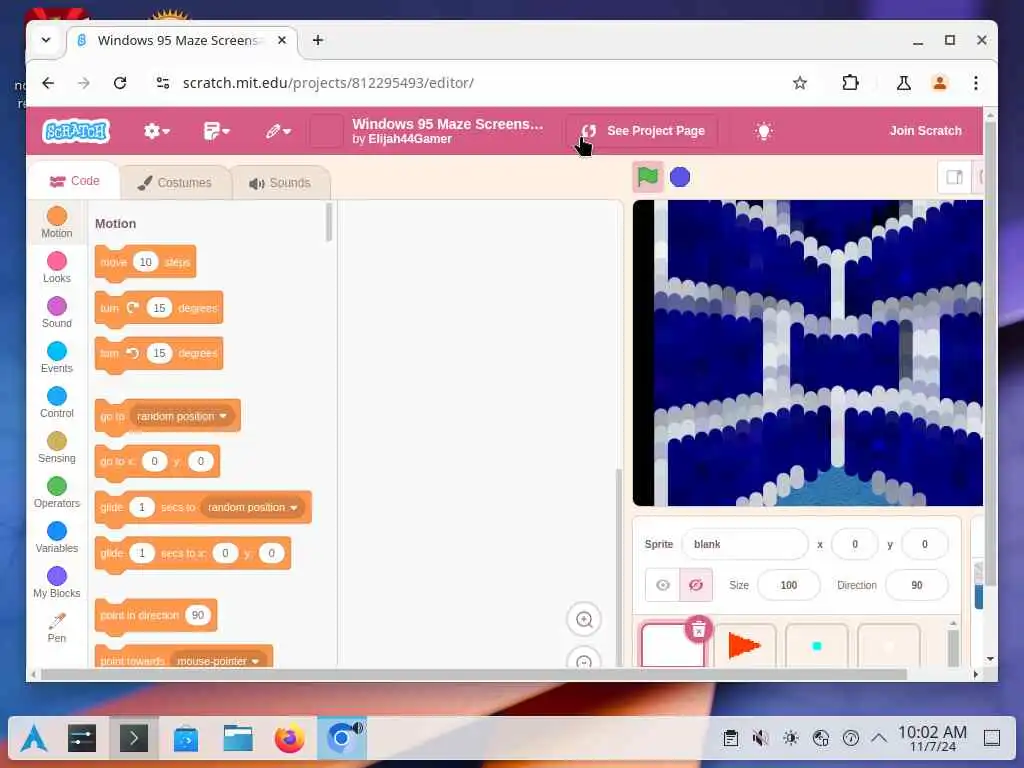Click the sprite Direction field

917,585
